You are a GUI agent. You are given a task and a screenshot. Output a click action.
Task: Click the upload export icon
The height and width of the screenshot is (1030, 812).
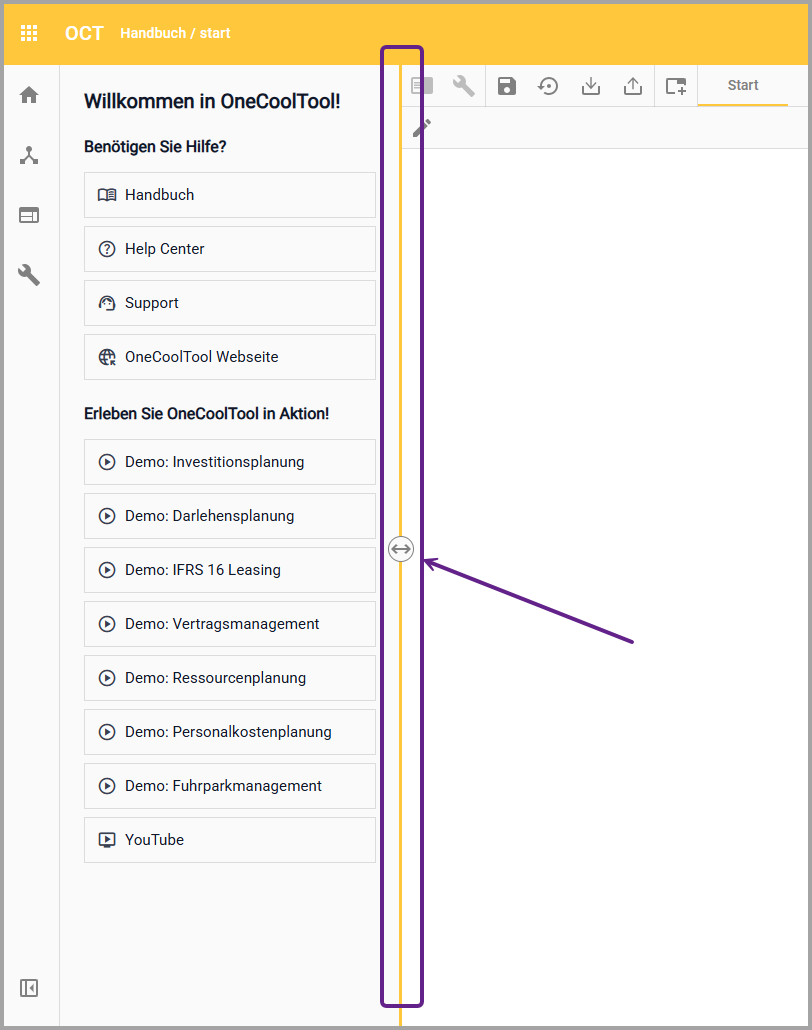[x=633, y=86]
